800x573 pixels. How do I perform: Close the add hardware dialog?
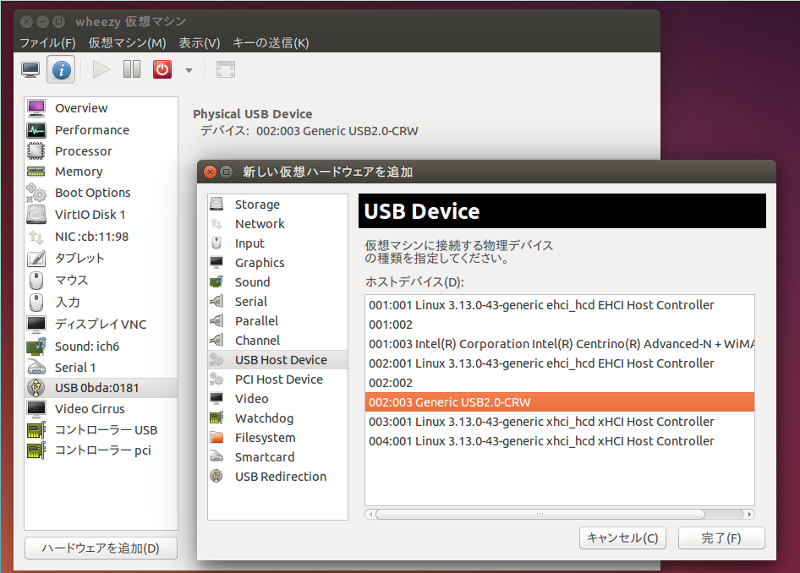[x=210, y=172]
